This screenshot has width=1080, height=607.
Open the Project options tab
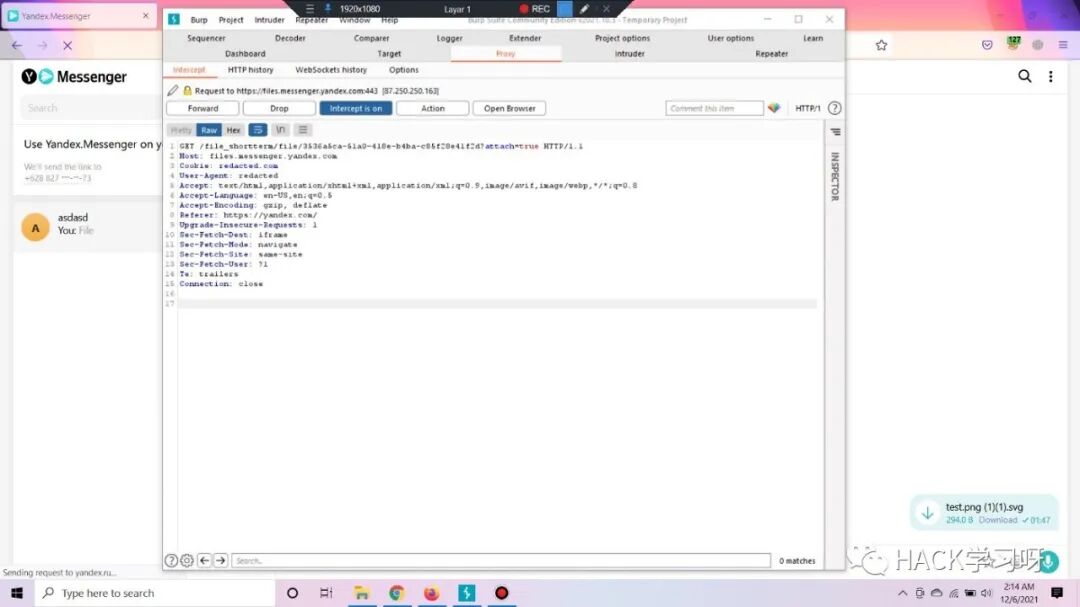point(622,39)
